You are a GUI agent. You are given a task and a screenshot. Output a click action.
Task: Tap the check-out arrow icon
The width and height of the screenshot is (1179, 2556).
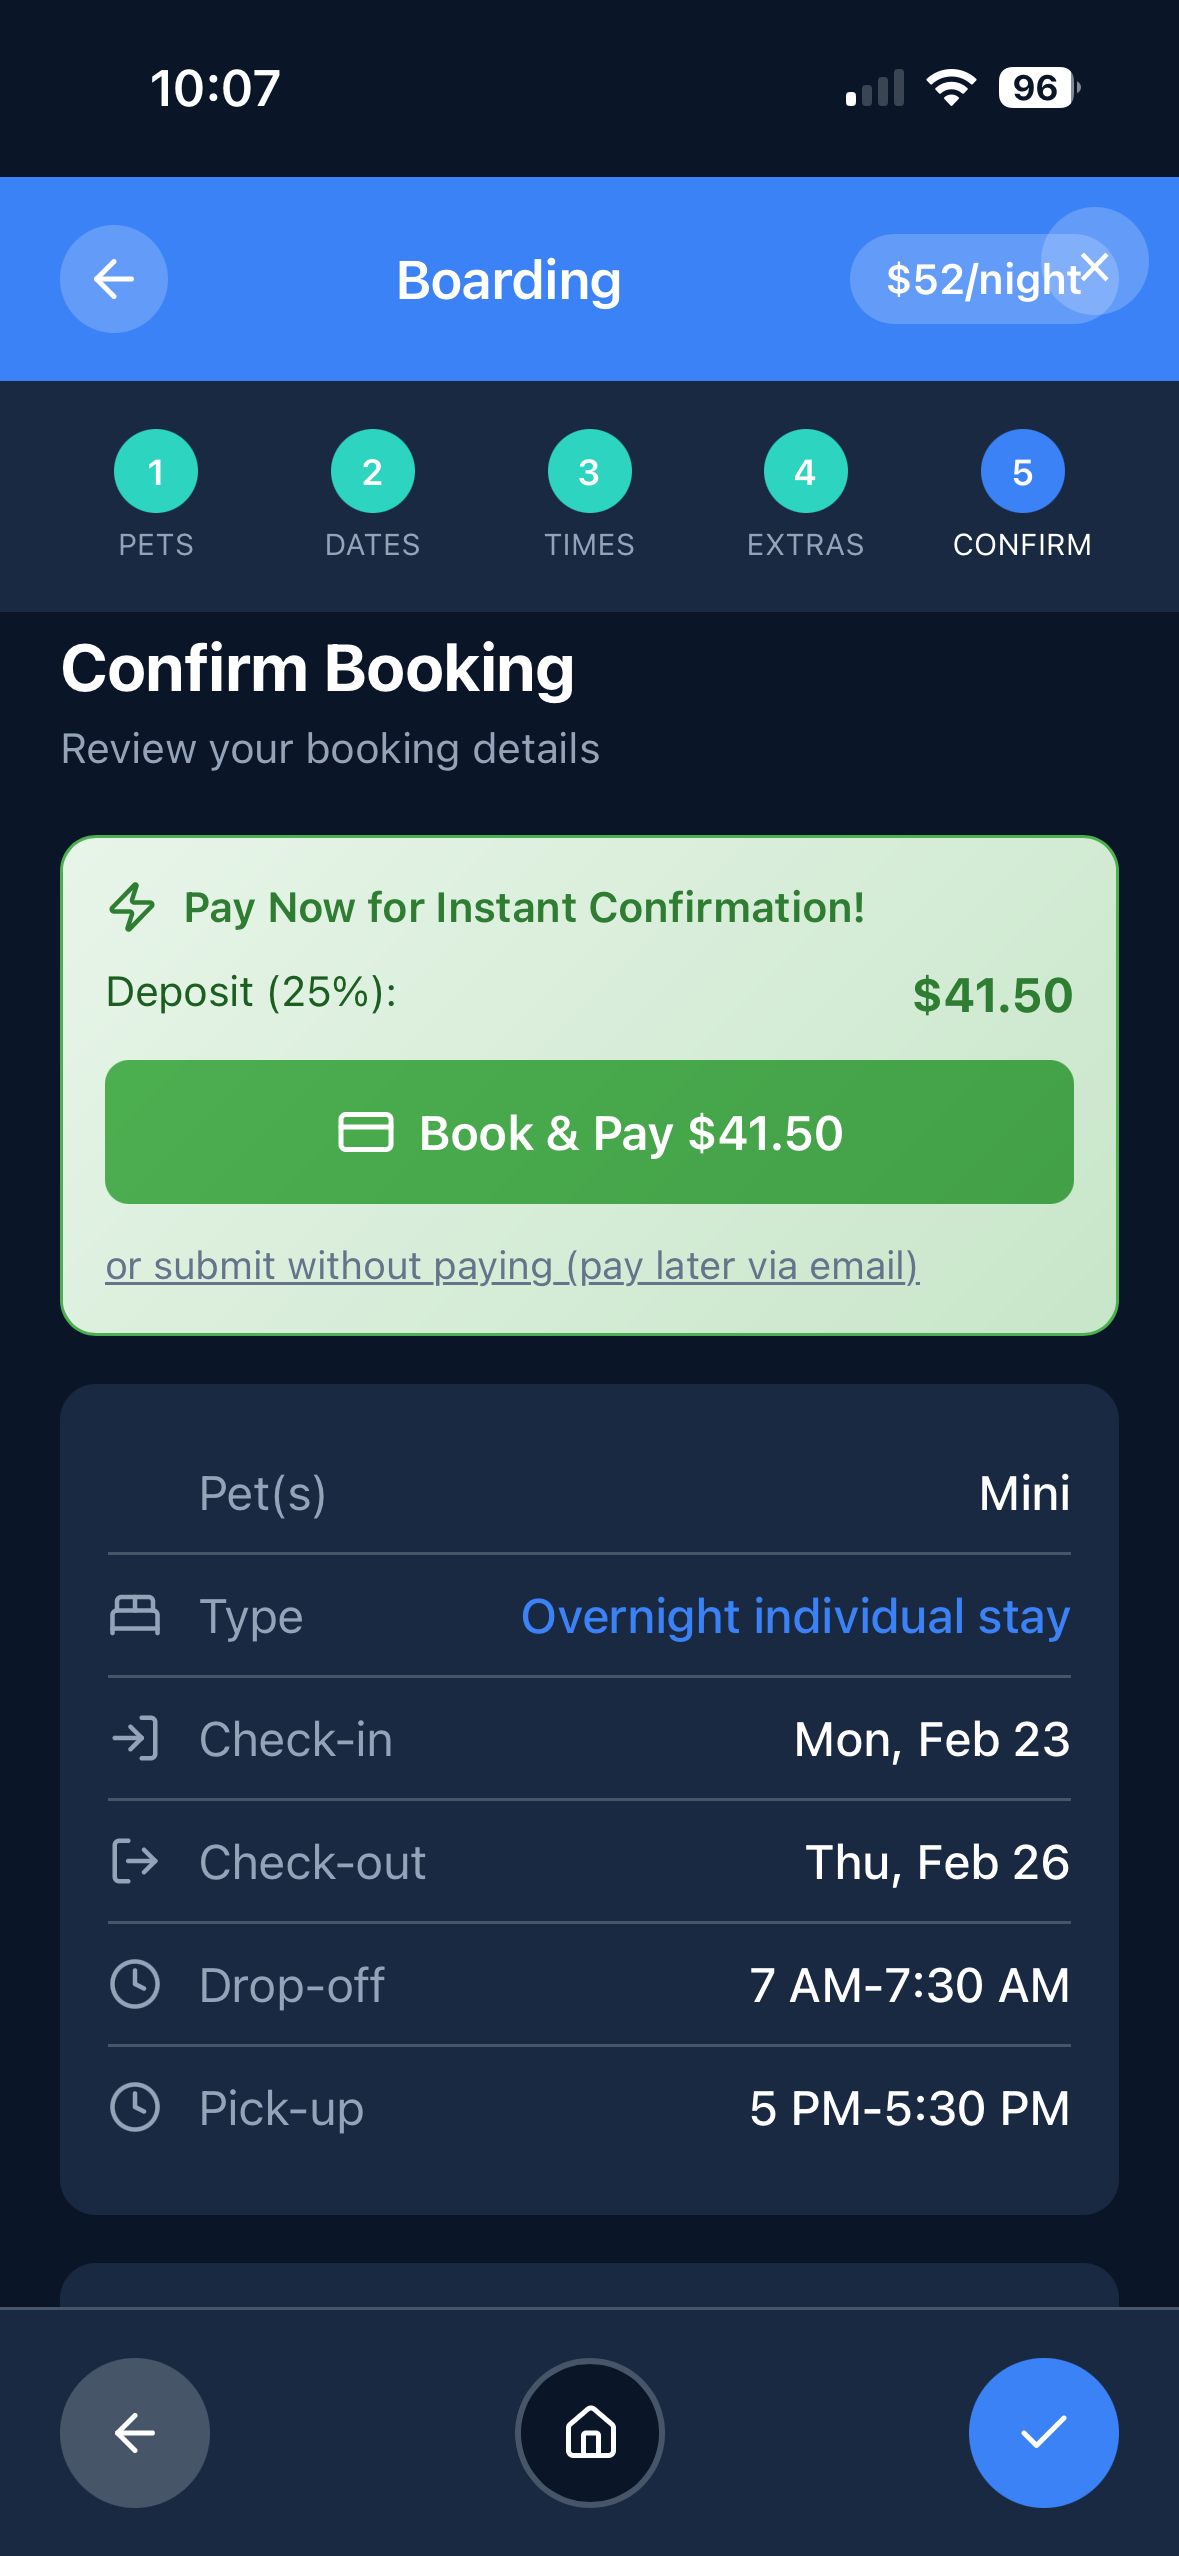click(135, 1862)
